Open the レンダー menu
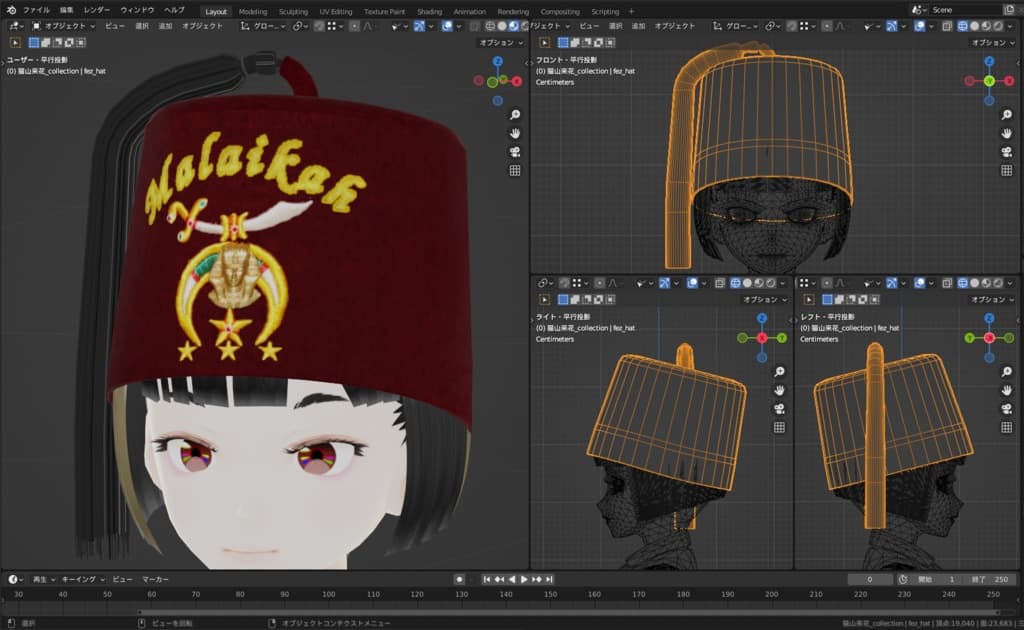 point(97,10)
